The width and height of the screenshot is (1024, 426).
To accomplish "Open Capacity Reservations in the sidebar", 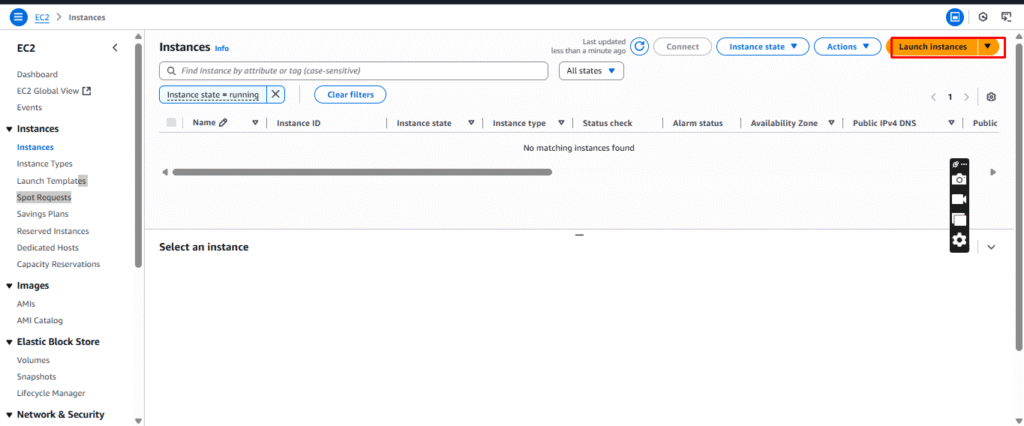I will (58, 264).
